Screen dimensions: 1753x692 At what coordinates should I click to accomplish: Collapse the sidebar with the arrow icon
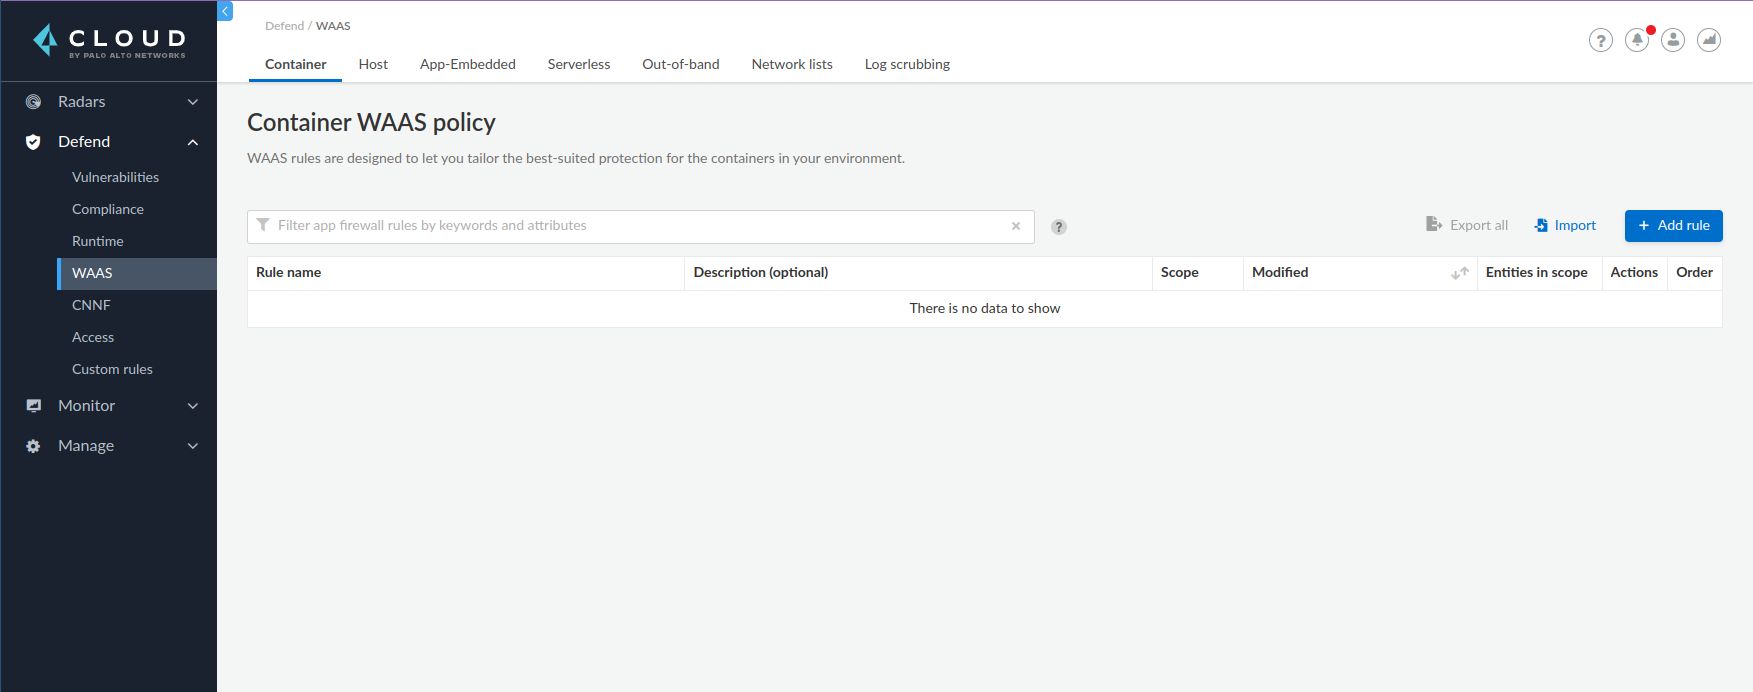[x=225, y=11]
